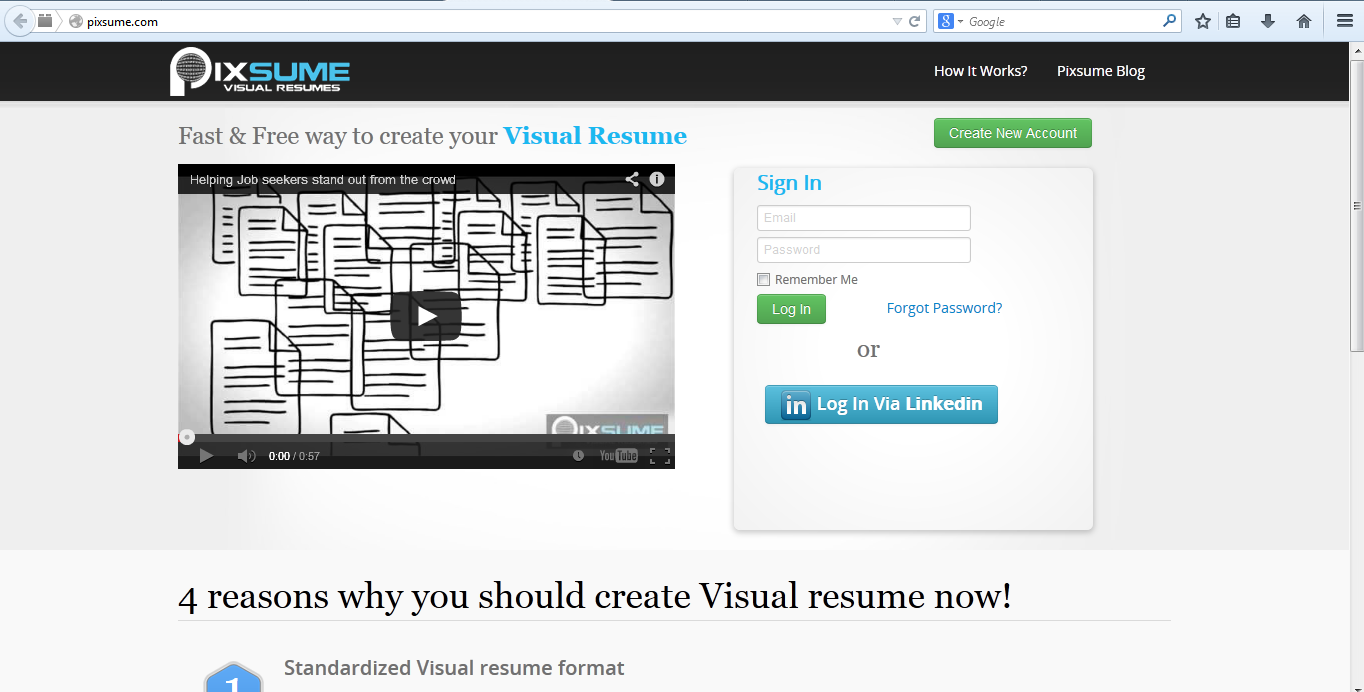
Task: Click the green Log In button
Action: coord(791,309)
